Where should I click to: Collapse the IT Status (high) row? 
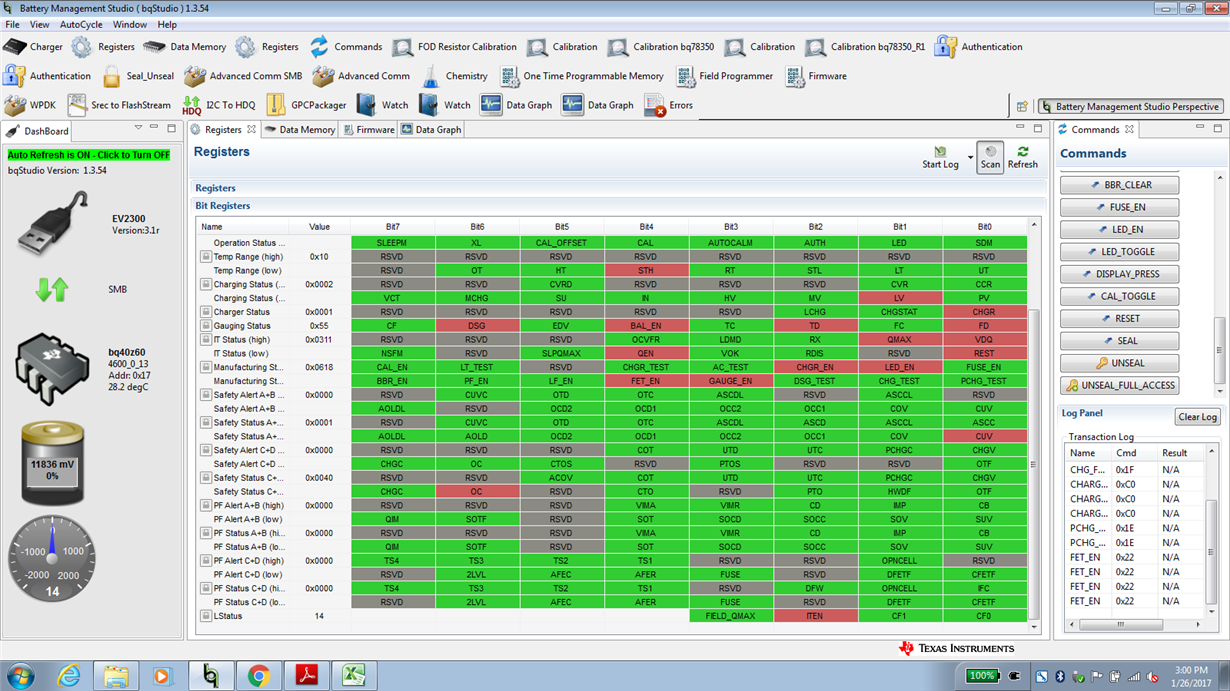205,340
